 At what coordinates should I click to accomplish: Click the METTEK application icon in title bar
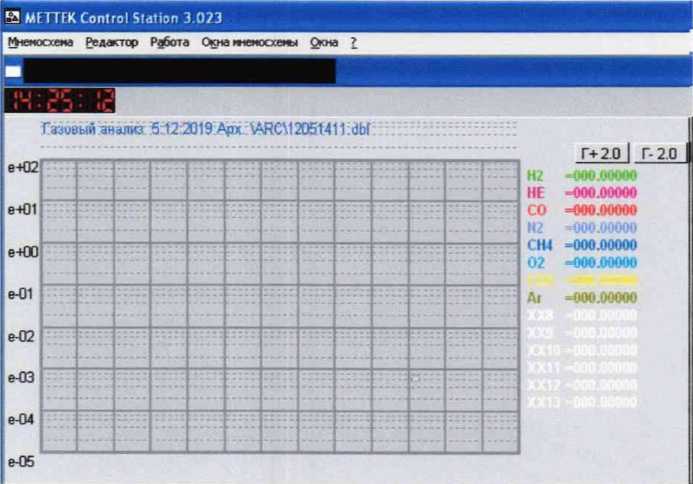pos(12,18)
